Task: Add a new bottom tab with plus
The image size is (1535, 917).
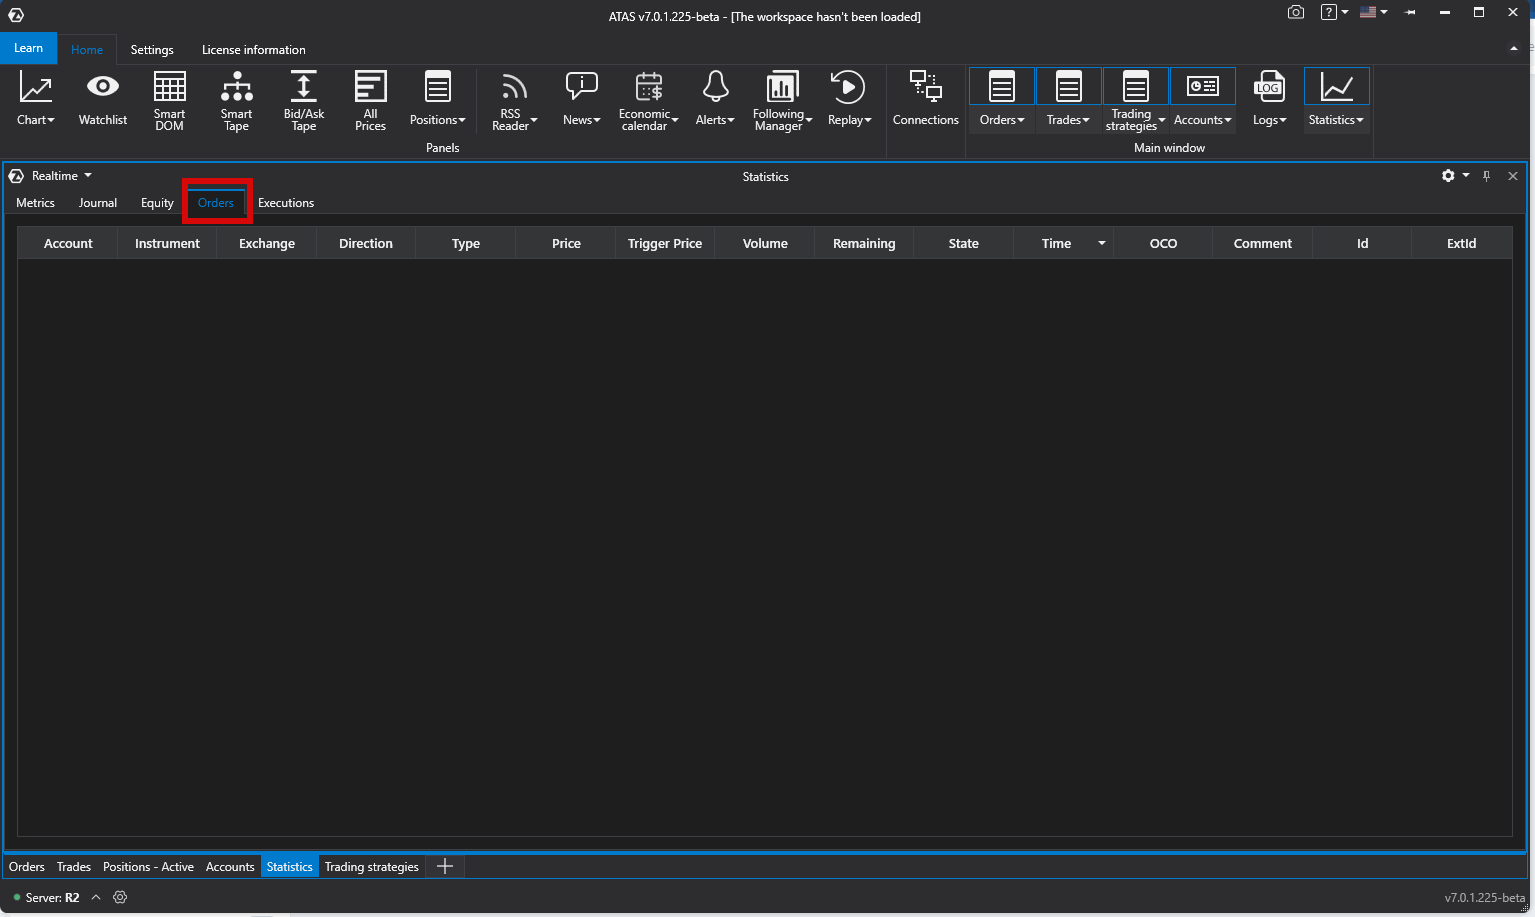Action: click(445, 866)
